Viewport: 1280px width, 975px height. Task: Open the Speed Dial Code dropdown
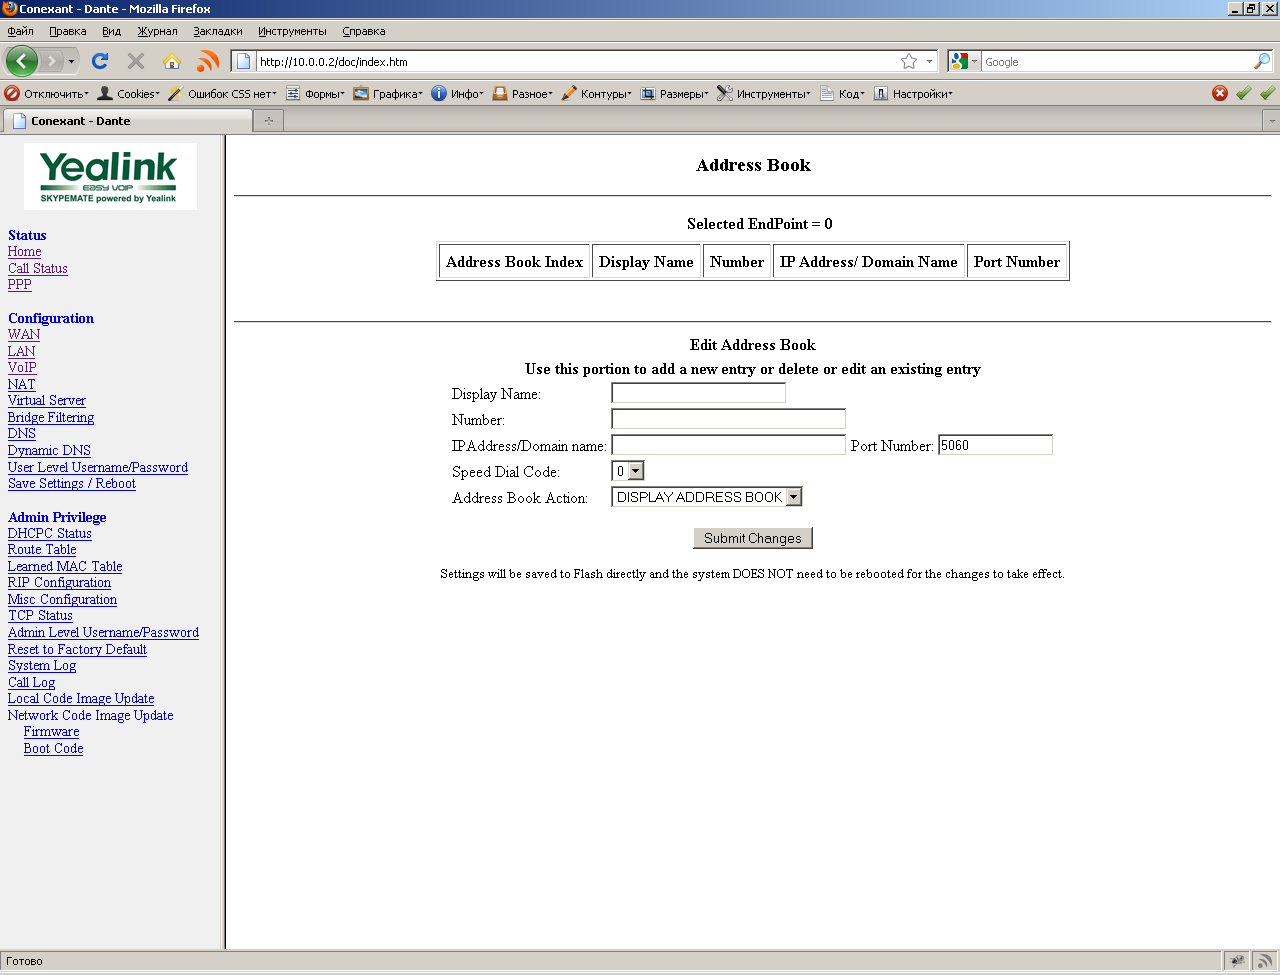pyautogui.click(x=628, y=471)
